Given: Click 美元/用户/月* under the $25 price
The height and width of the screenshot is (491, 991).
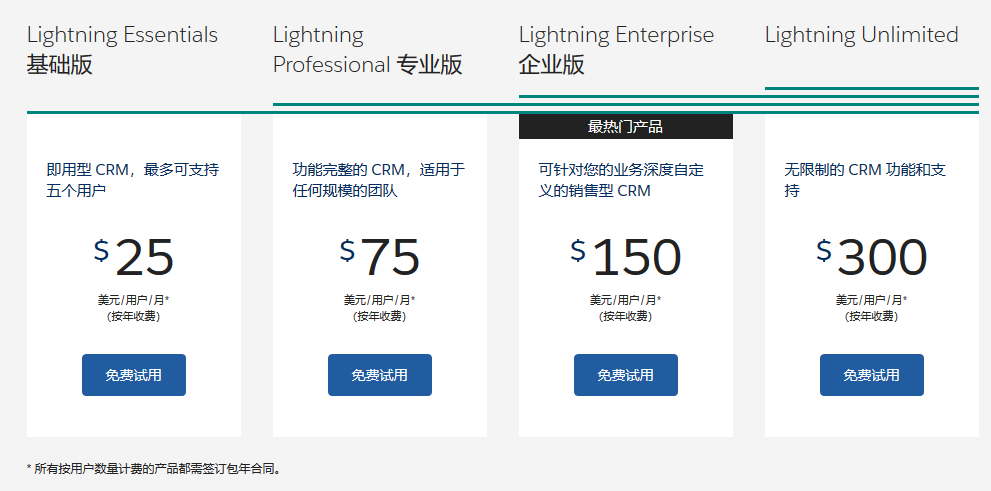Looking at the screenshot, I should [134, 300].
